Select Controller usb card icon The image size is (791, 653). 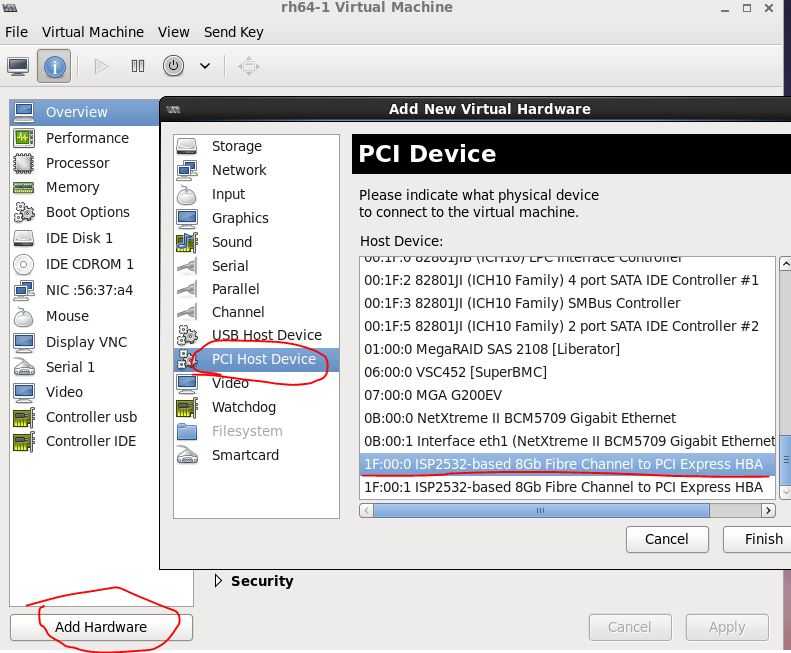pyautogui.click(x=24, y=417)
